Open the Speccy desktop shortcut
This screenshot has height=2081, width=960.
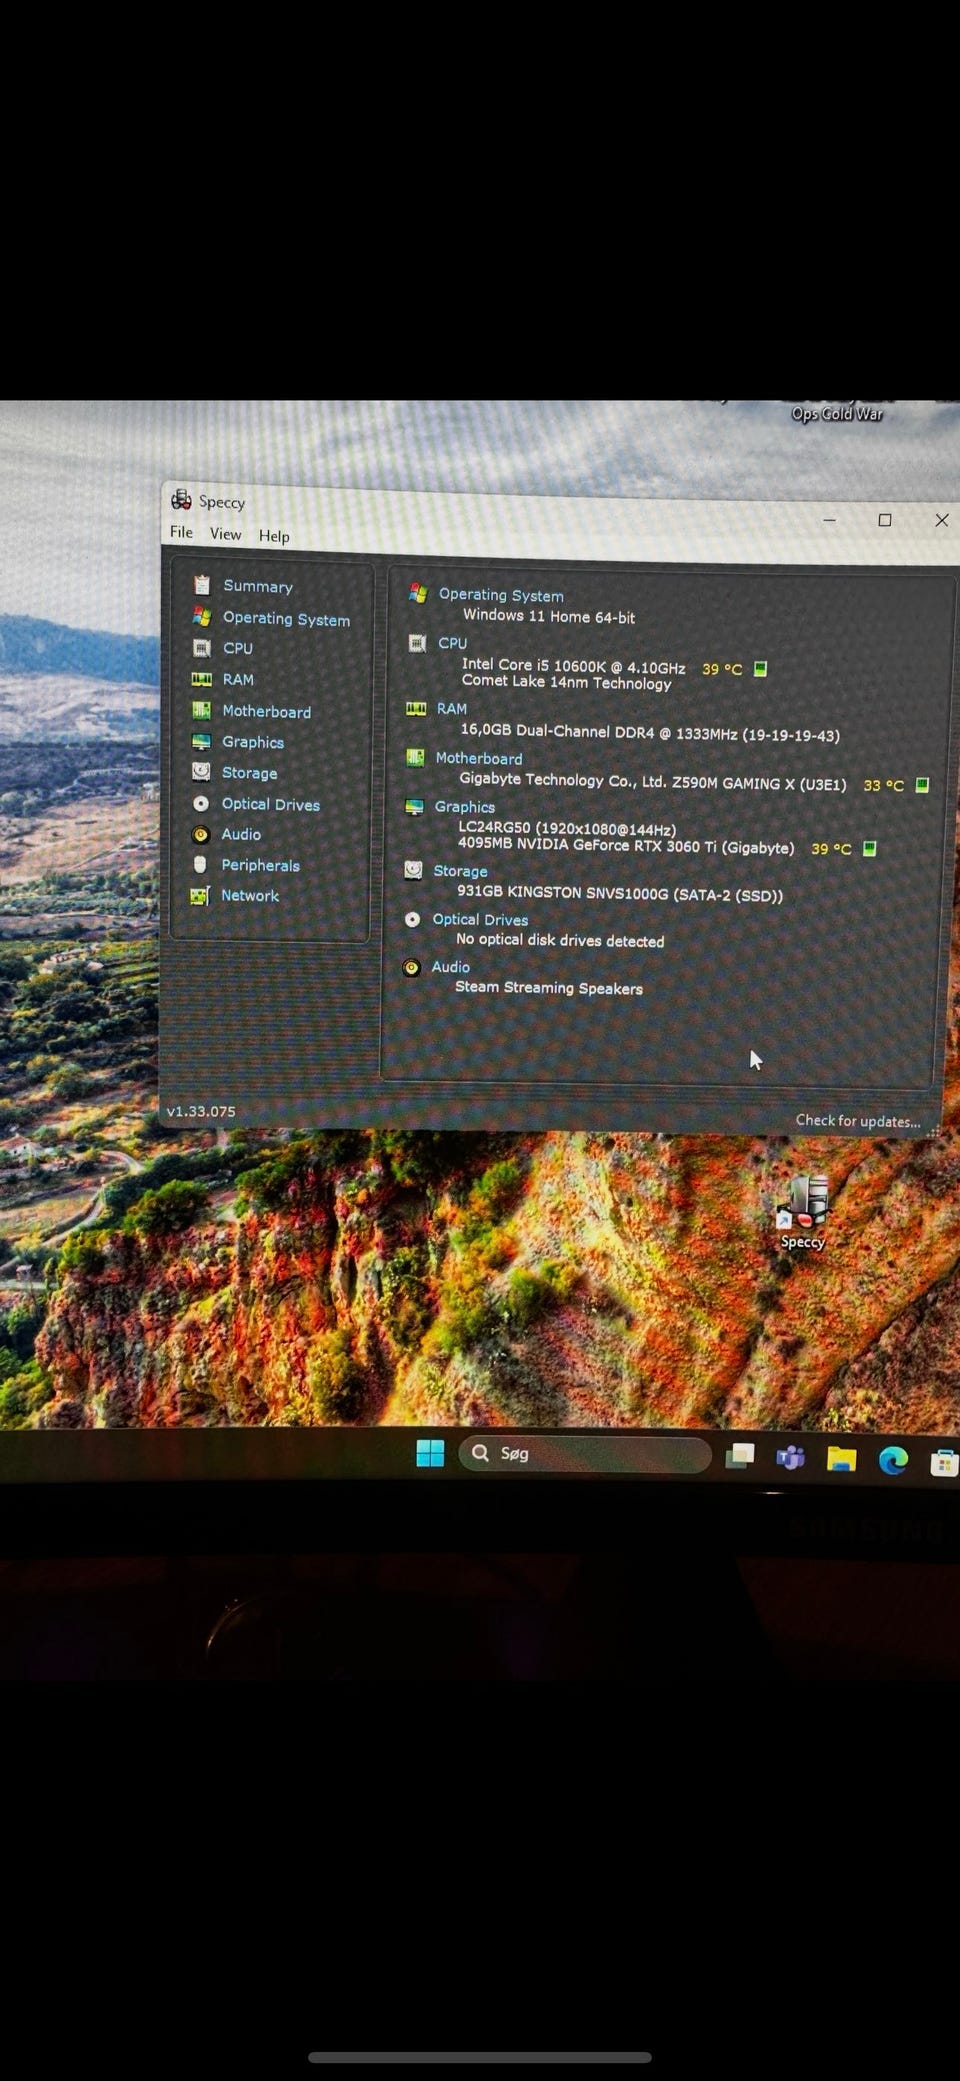(803, 1211)
